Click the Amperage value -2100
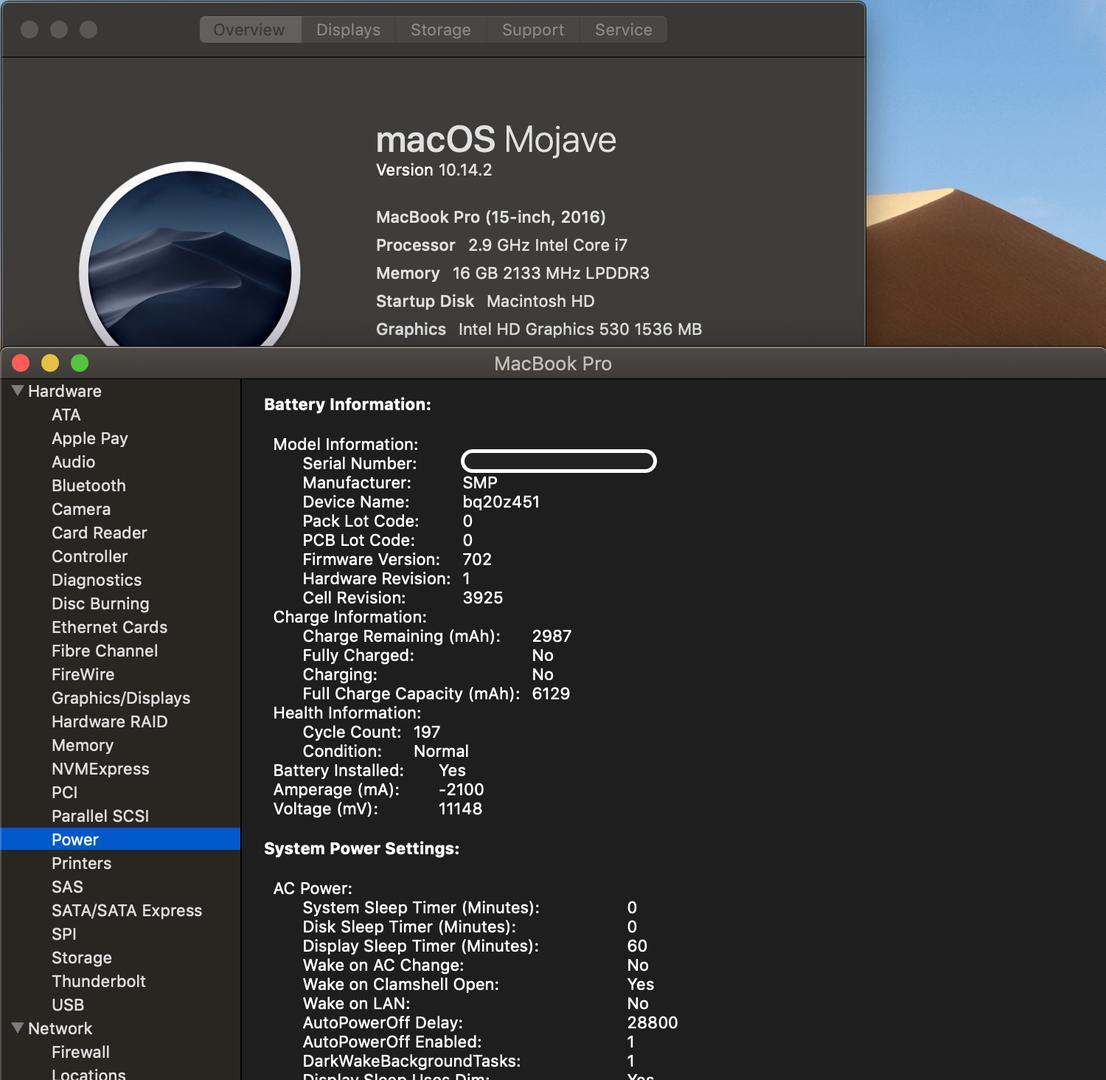1106x1080 pixels. pos(461,790)
